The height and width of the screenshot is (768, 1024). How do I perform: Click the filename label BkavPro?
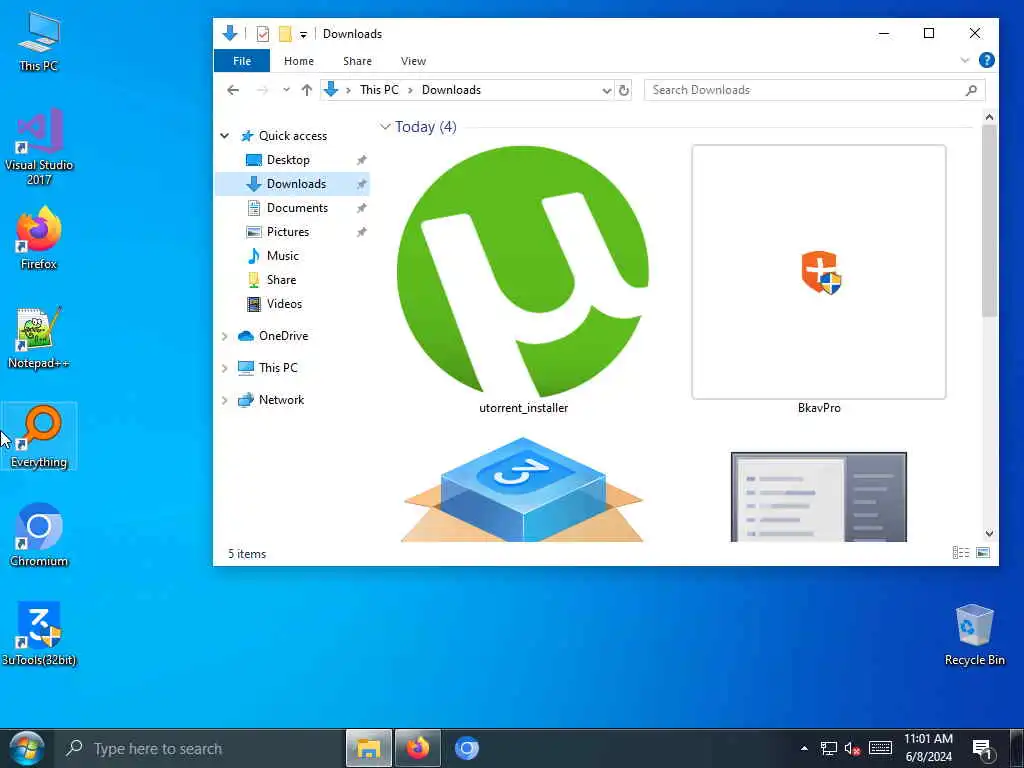pyautogui.click(x=819, y=408)
